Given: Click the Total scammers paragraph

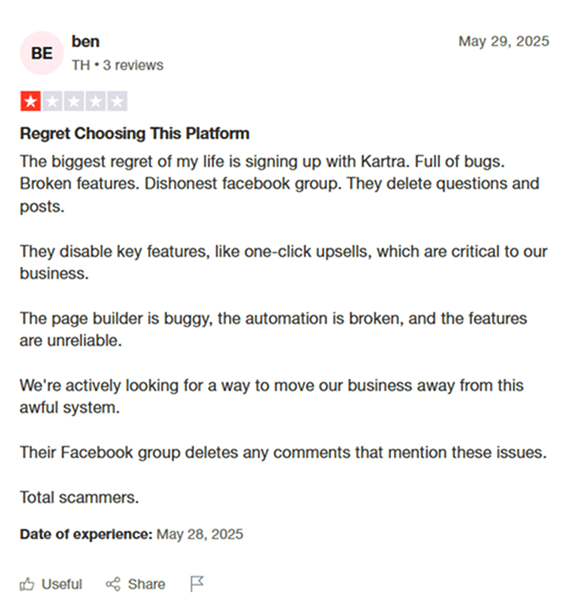Looking at the screenshot, I should click(x=79, y=497).
